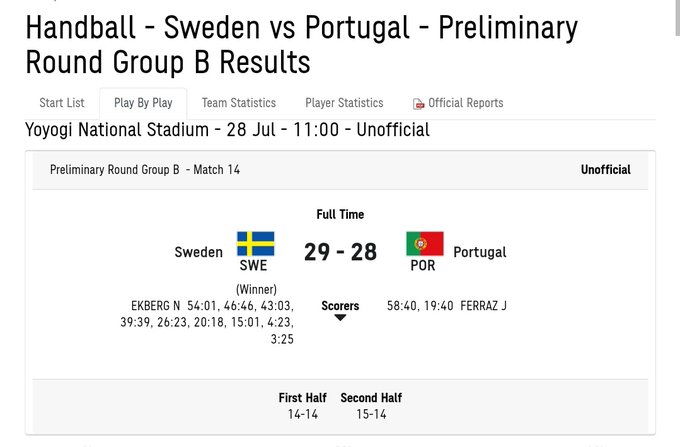Viewport: 680px width, 447px height.
Task: Click the 29 - 28 final score
Action: 340,252
